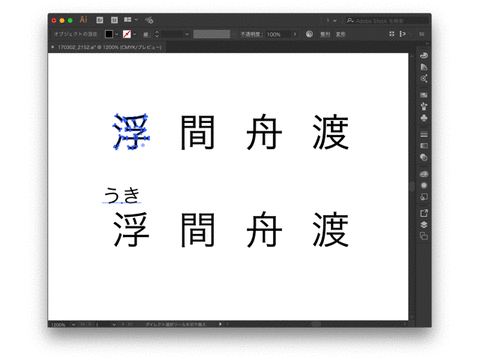480x360 pixels.
Task: Open the Swatches panel icon
Action: (424, 95)
